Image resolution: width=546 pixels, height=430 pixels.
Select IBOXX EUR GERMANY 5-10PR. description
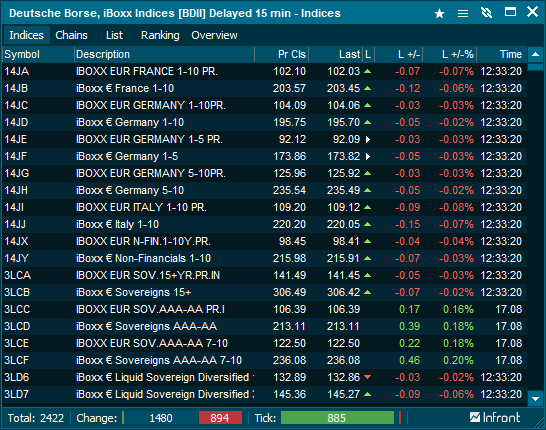[x=151, y=173]
